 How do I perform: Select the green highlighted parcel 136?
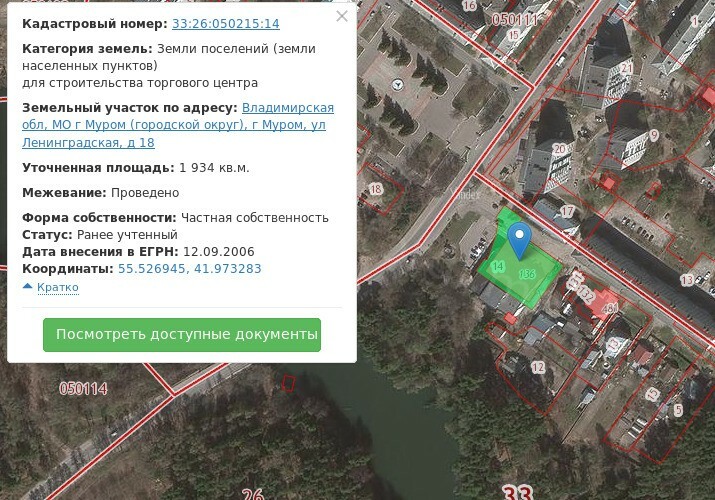coord(527,273)
